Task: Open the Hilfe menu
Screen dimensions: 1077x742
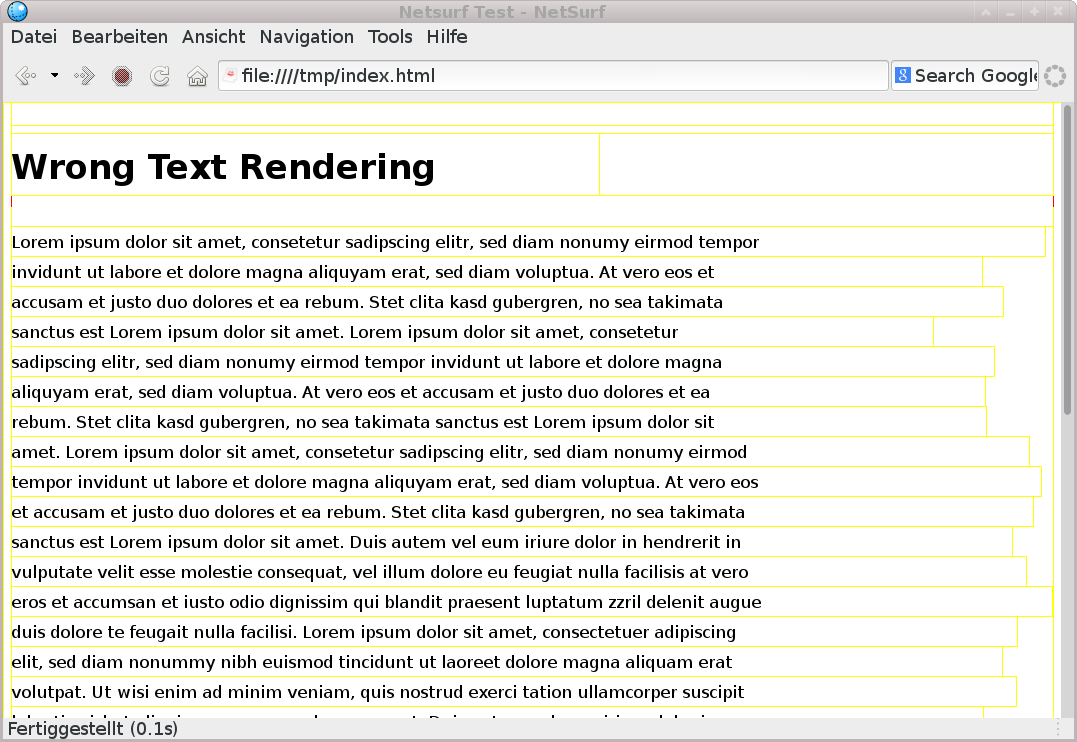Action: click(447, 37)
